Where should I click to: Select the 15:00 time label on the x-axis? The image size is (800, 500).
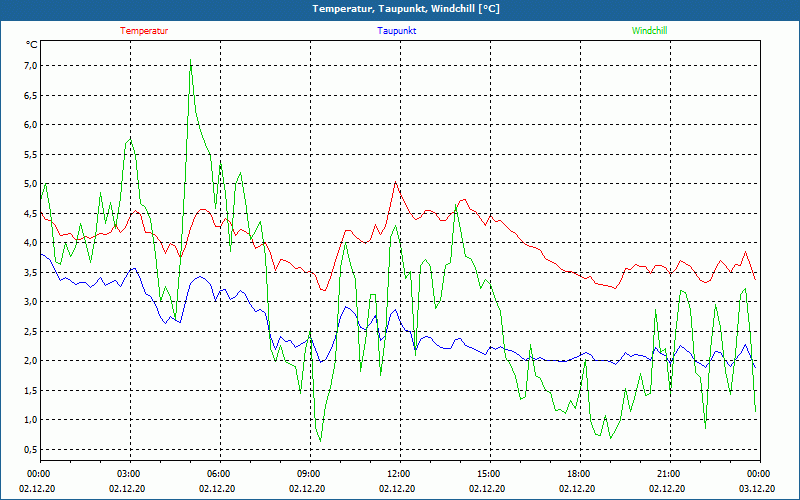tap(489, 474)
